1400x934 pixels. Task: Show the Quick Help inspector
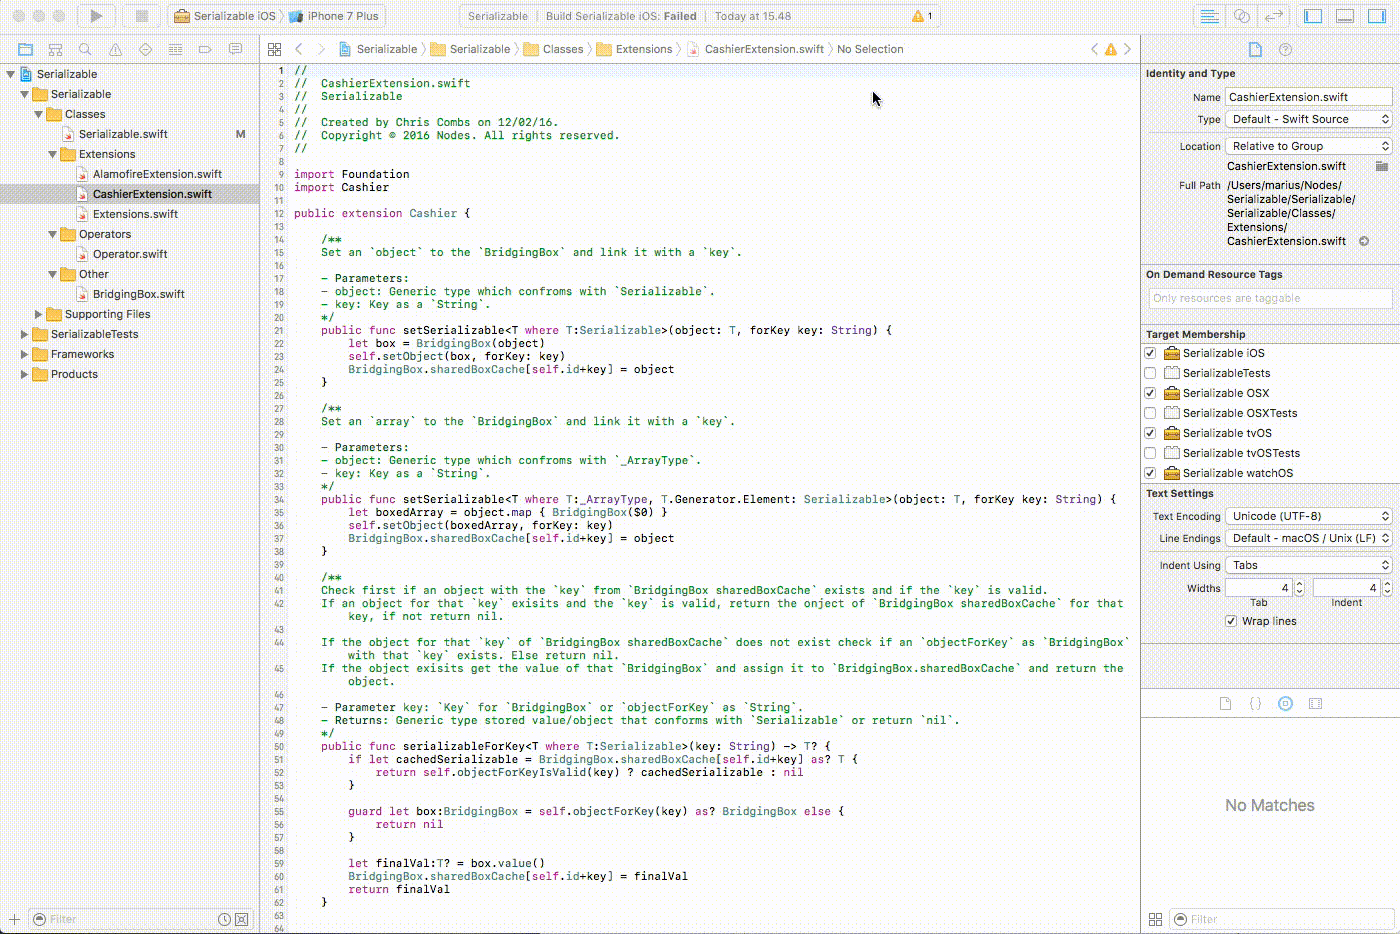[x=1285, y=49]
